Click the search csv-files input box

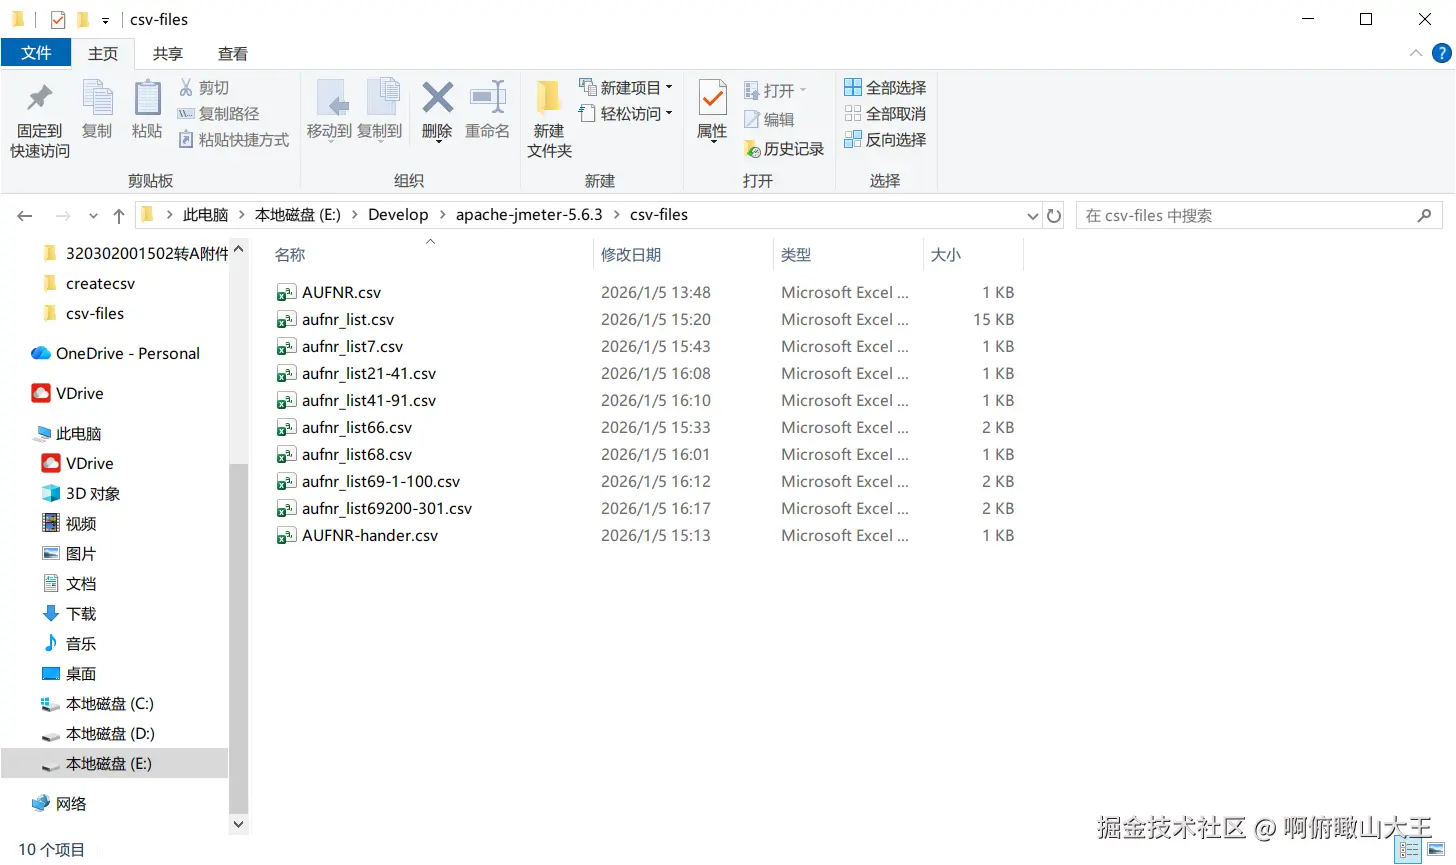(x=1259, y=216)
